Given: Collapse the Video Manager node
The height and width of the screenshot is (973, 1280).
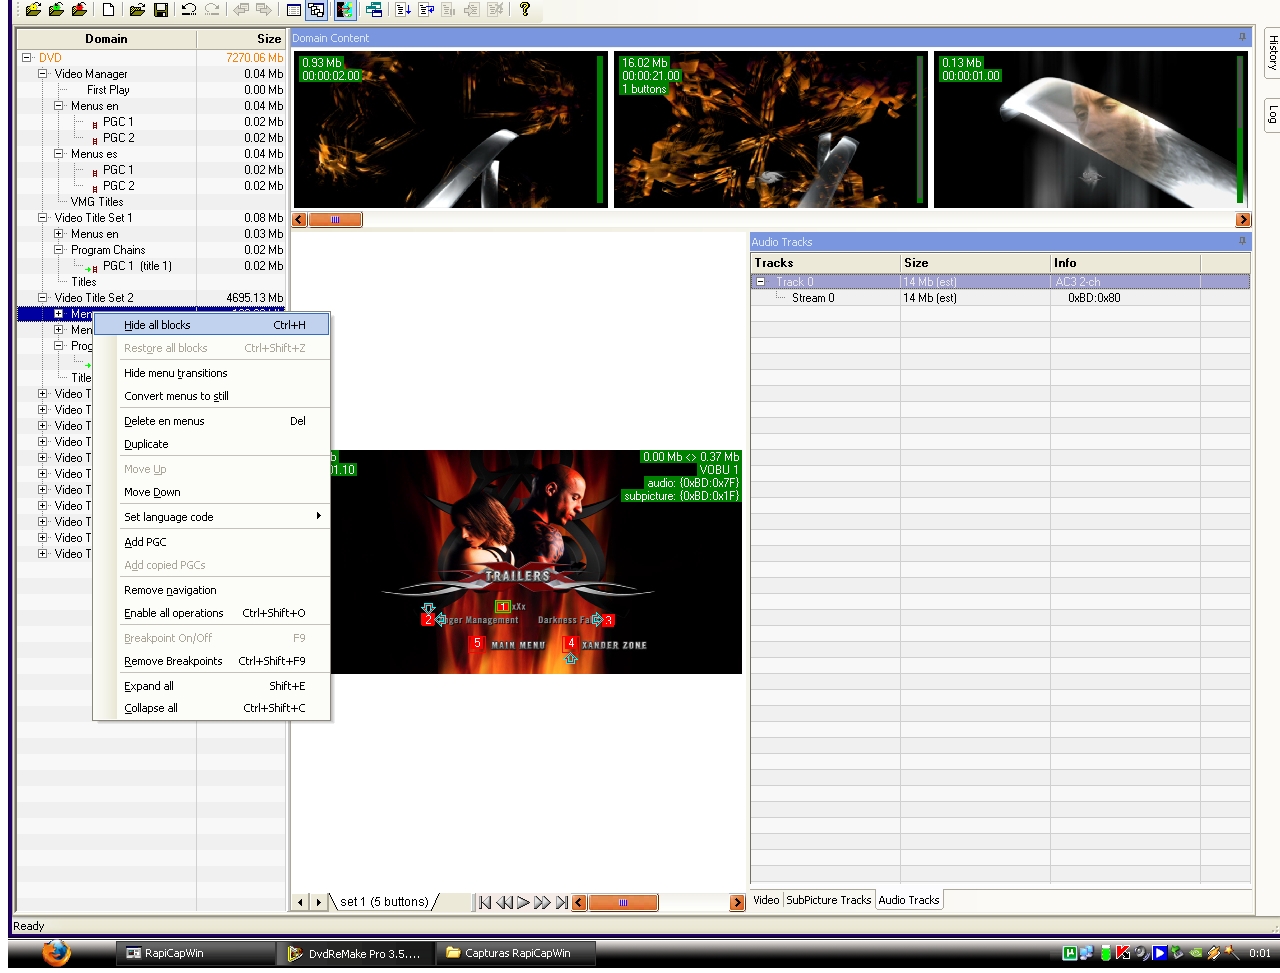Looking at the screenshot, I should [43, 74].
